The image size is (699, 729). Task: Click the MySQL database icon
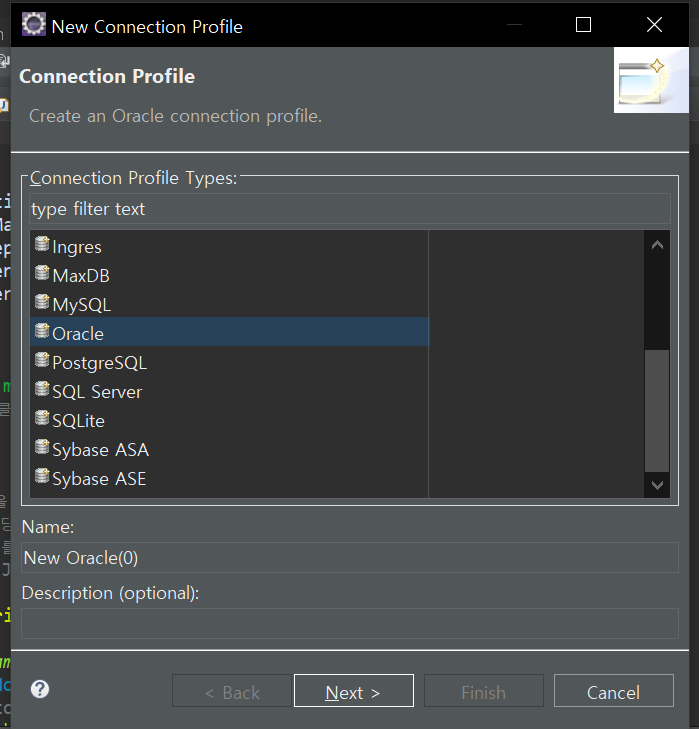[42, 302]
